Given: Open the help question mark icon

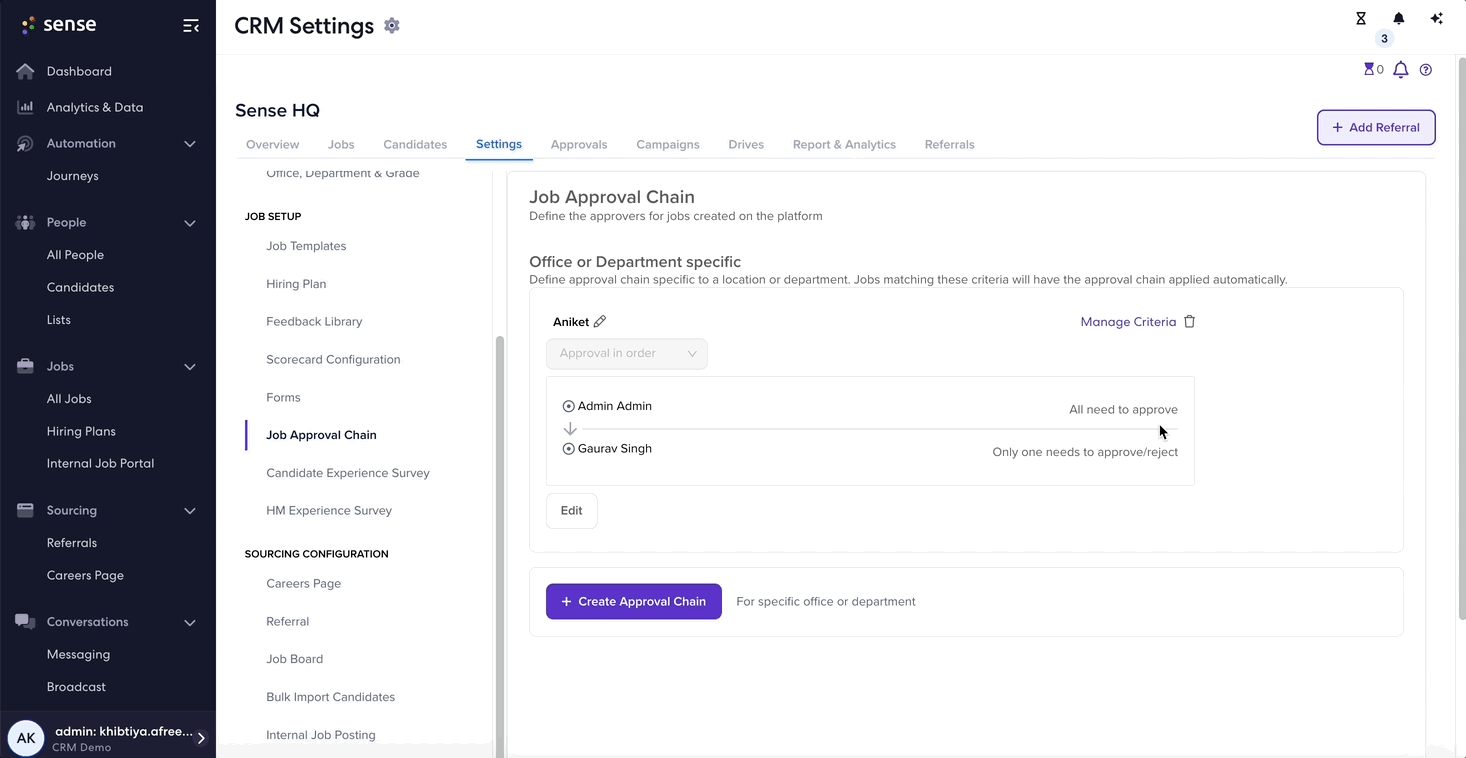Looking at the screenshot, I should click(x=1426, y=70).
